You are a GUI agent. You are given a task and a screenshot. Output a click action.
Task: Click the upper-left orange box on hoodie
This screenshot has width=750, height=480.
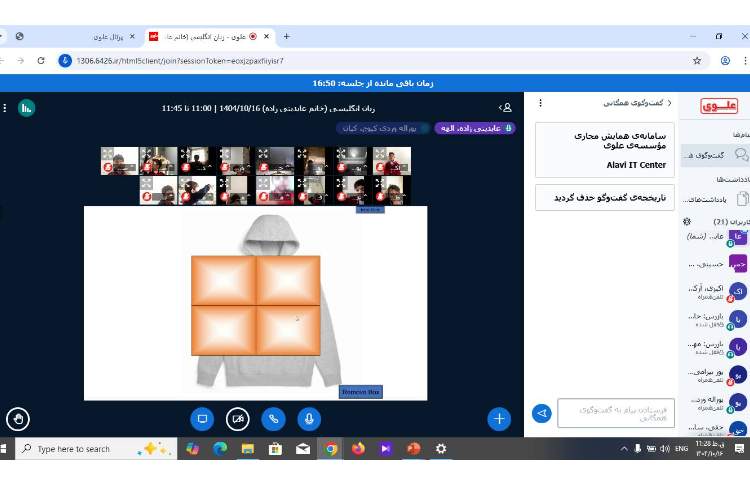point(223,280)
